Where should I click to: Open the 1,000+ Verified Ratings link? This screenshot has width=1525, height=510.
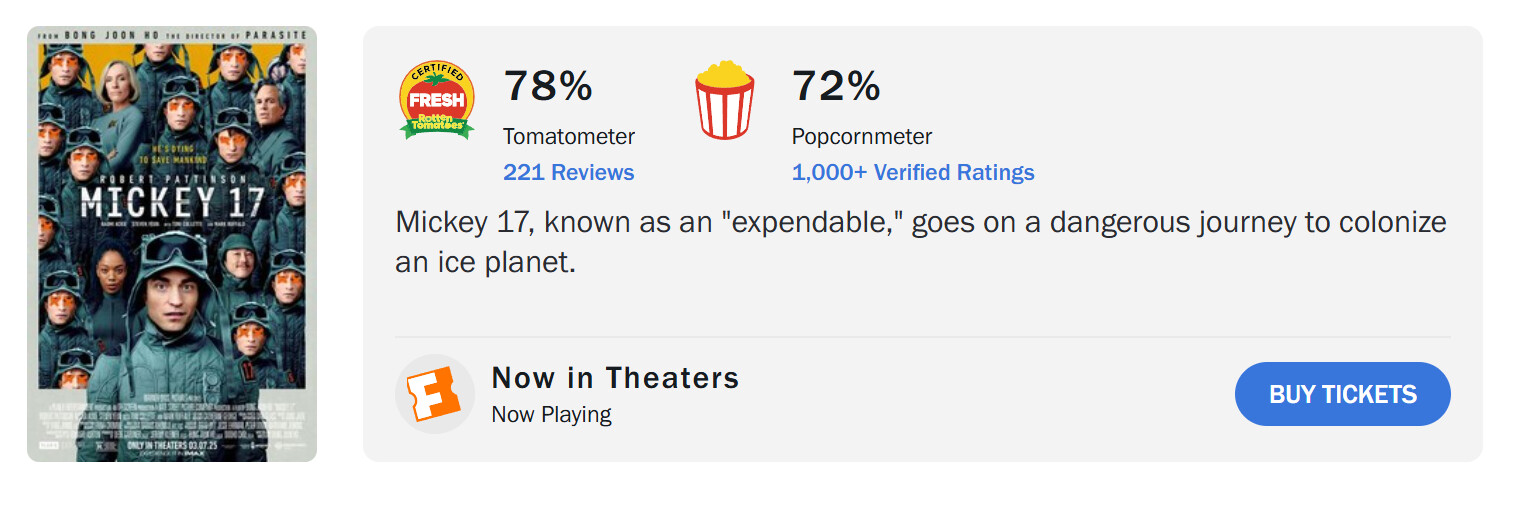[x=912, y=172]
